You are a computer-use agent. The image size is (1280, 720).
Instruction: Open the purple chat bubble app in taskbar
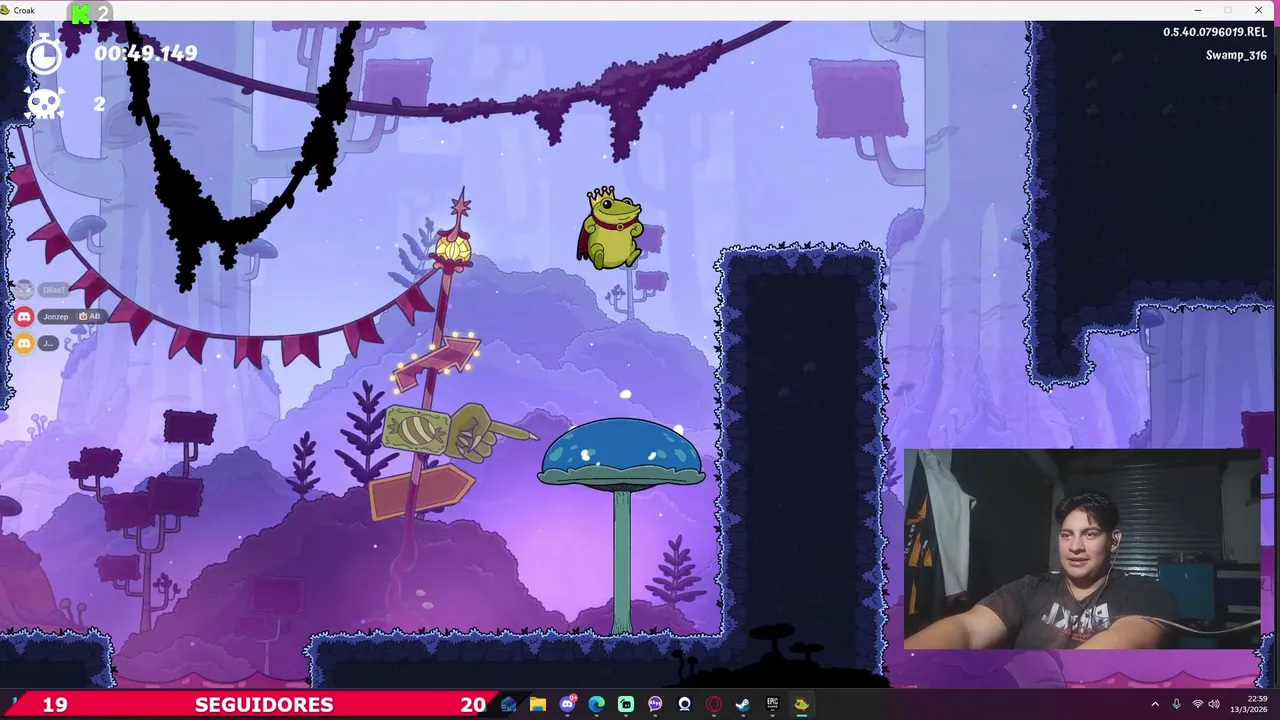click(x=655, y=704)
